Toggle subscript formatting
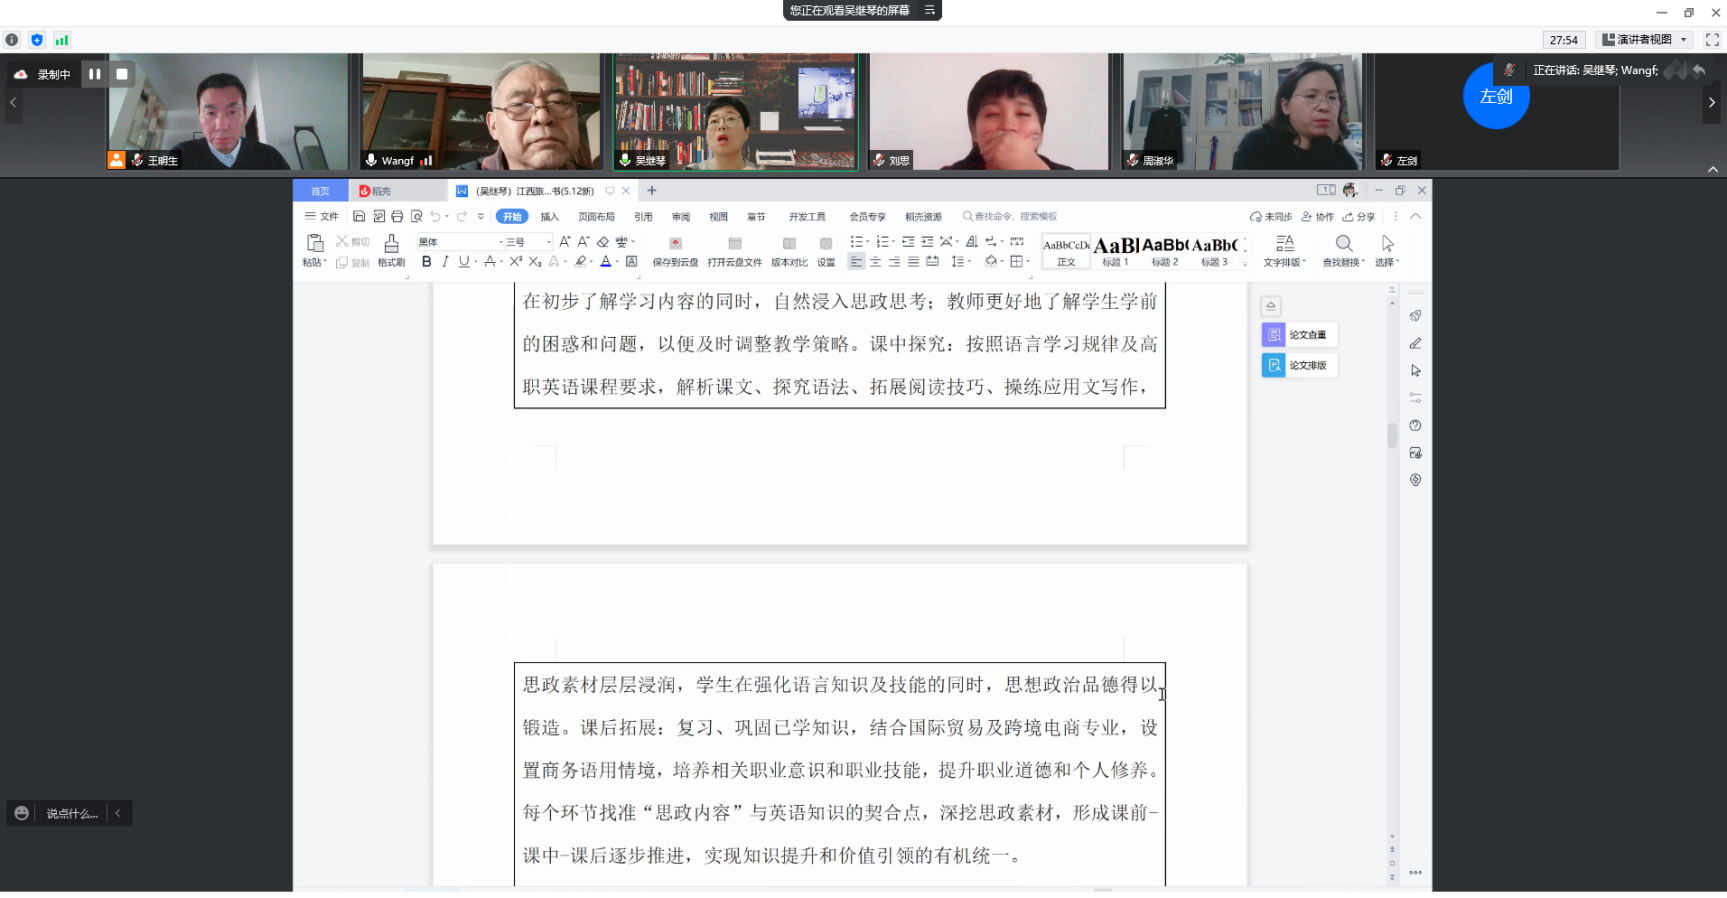Viewport: 1727px width, 898px height. (x=535, y=262)
